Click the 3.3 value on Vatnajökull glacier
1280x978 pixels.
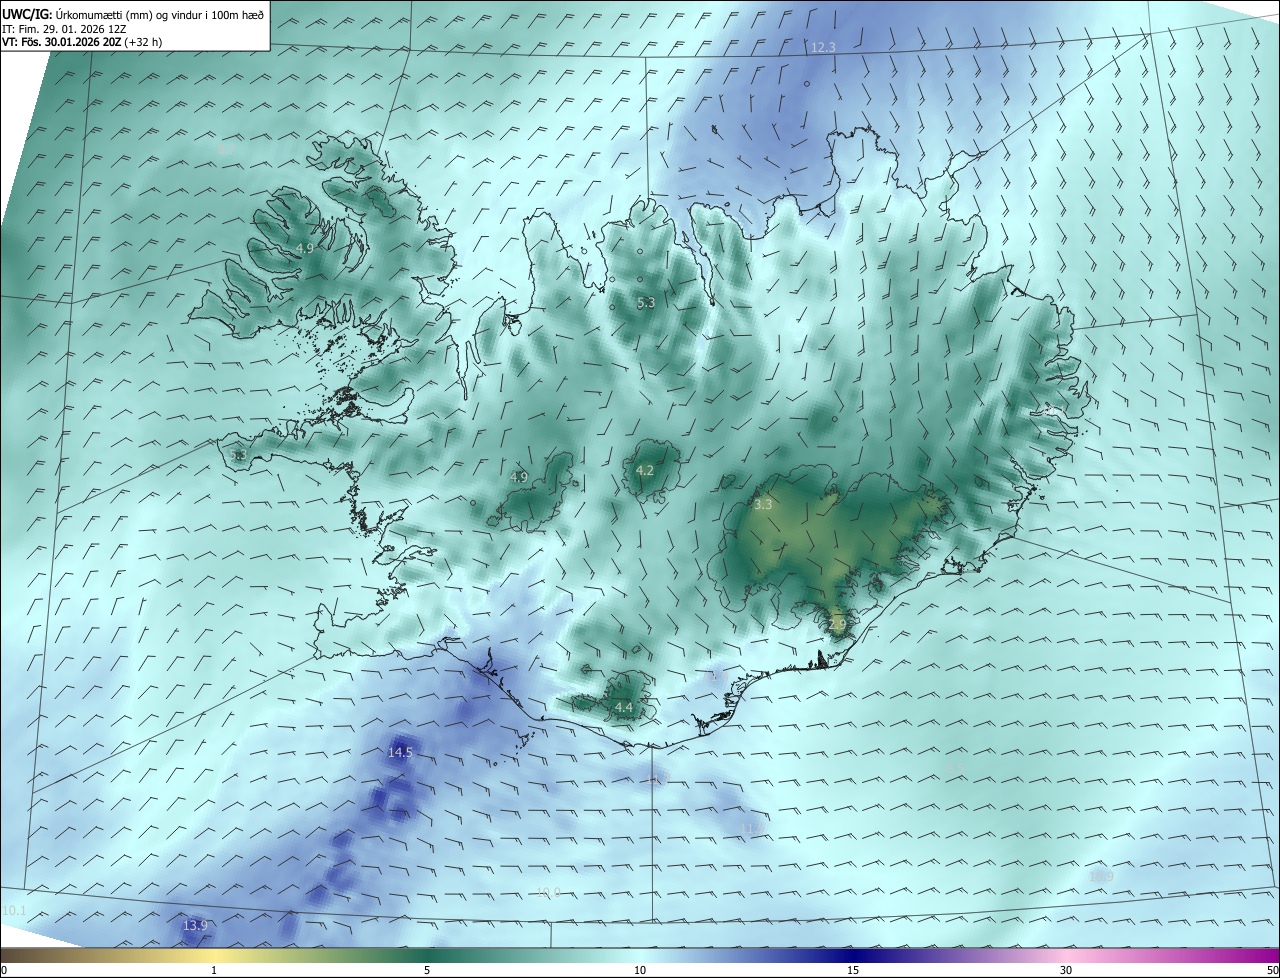[763, 505]
